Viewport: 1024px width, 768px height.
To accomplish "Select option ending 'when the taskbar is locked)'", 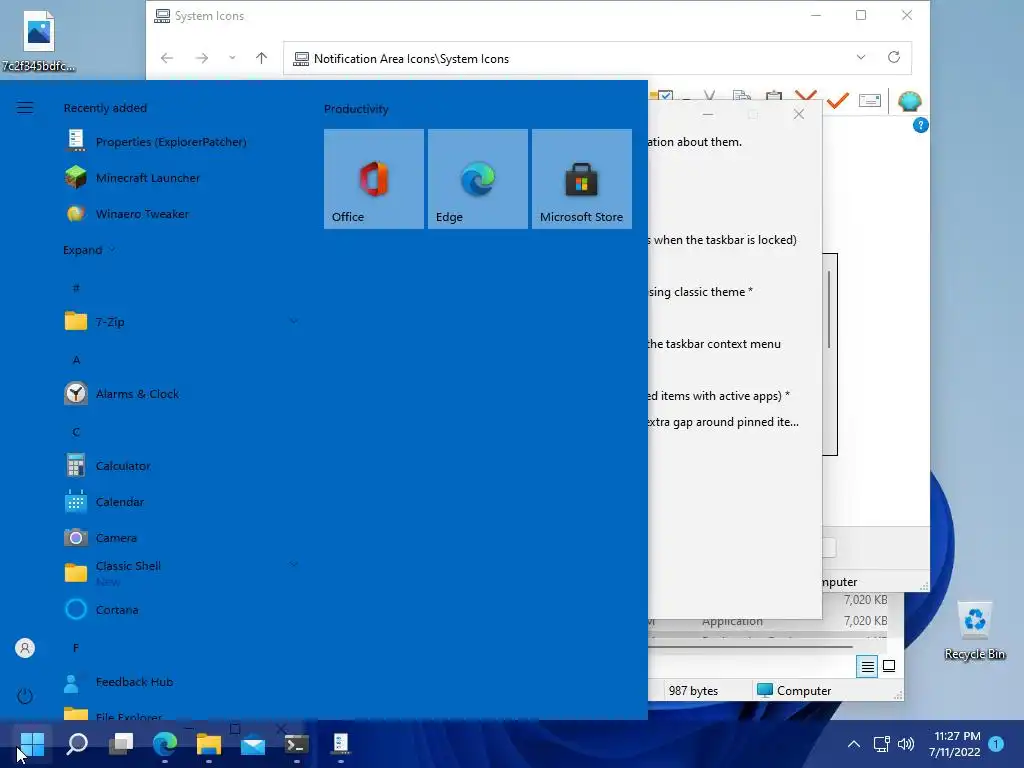I will point(723,240).
